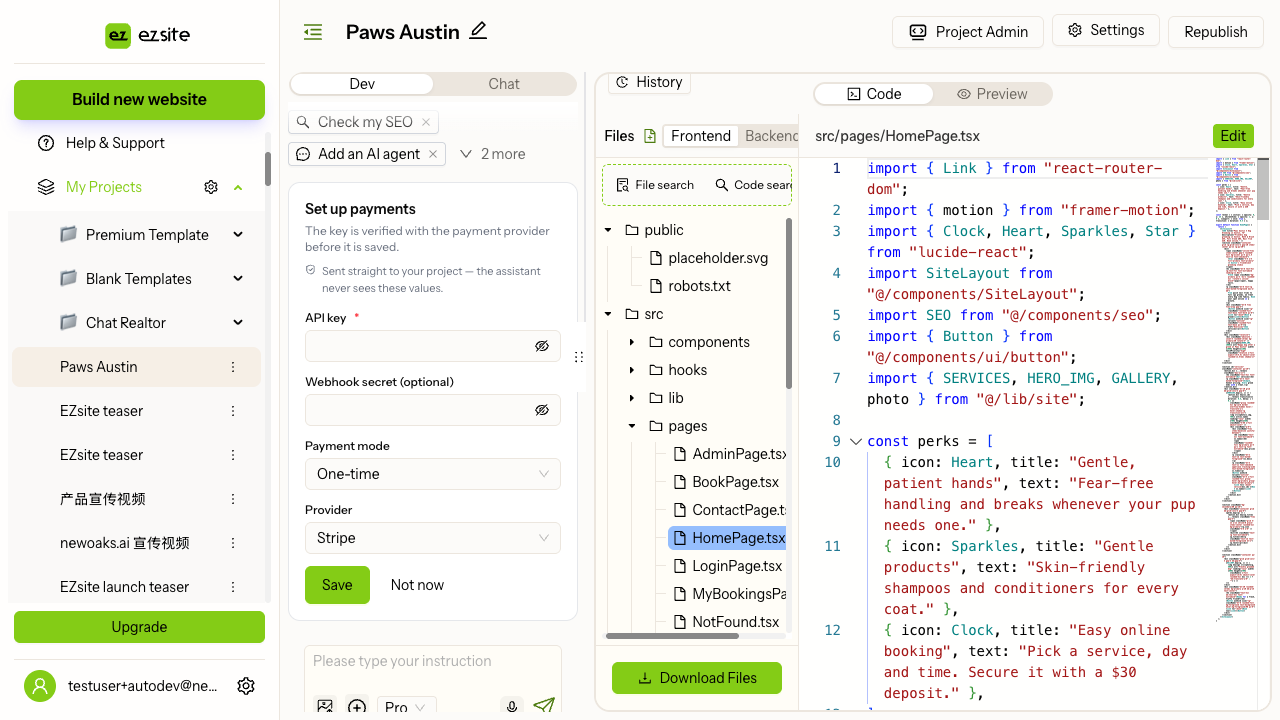Screen dimensions: 1280x720
Task: Click the code minimap on the right
Action: (1235, 390)
